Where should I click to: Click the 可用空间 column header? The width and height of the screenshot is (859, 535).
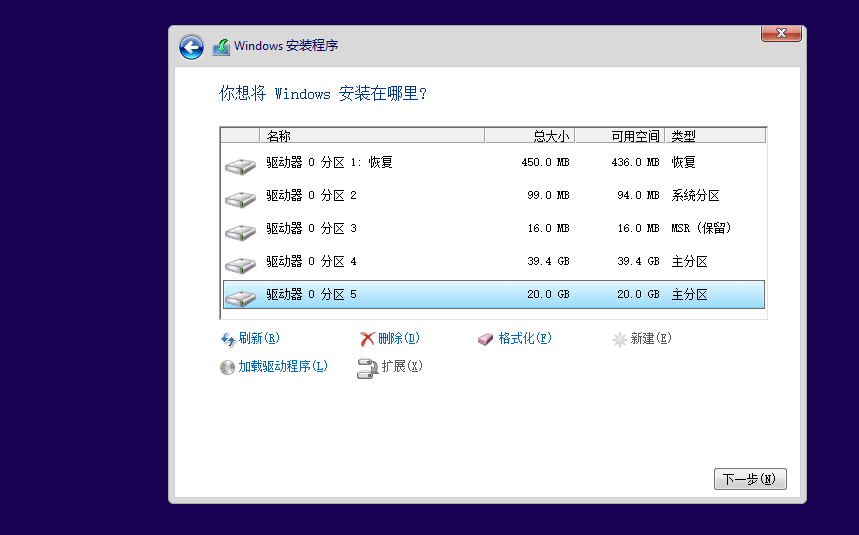point(620,136)
